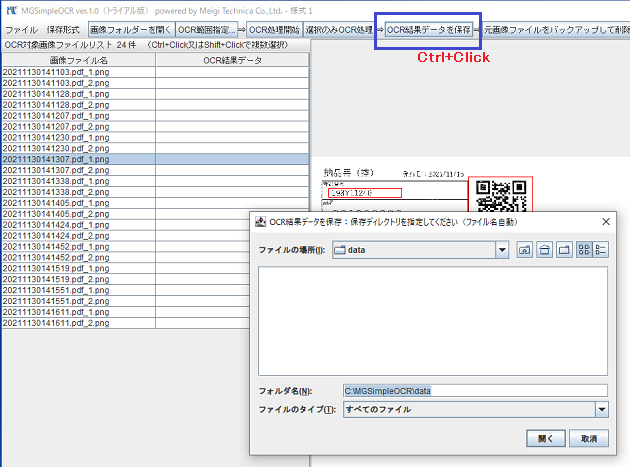
Task: Open the ファイル menu
Action: (x=21, y=30)
